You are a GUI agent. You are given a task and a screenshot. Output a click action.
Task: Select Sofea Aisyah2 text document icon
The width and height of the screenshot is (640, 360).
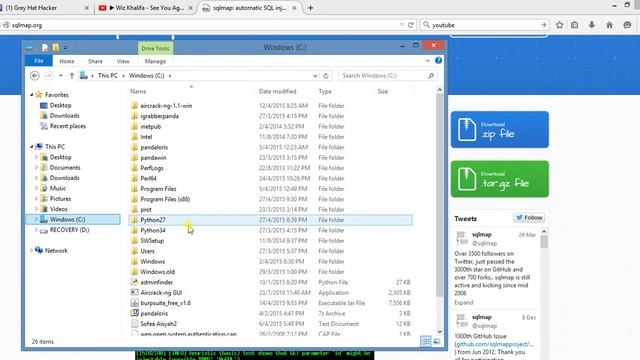(135, 324)
